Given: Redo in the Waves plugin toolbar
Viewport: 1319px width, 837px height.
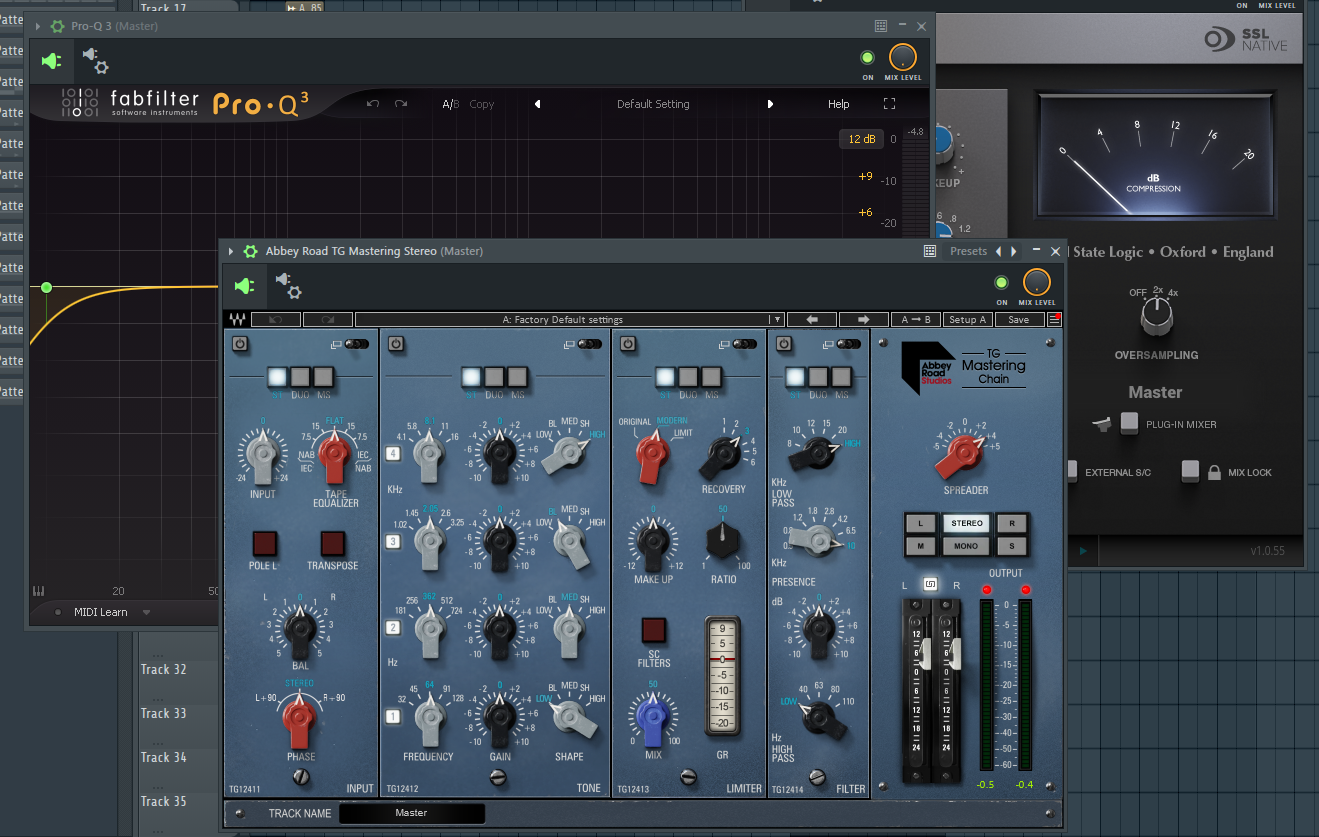Looking at the screenshot, I should click(327, 320).
